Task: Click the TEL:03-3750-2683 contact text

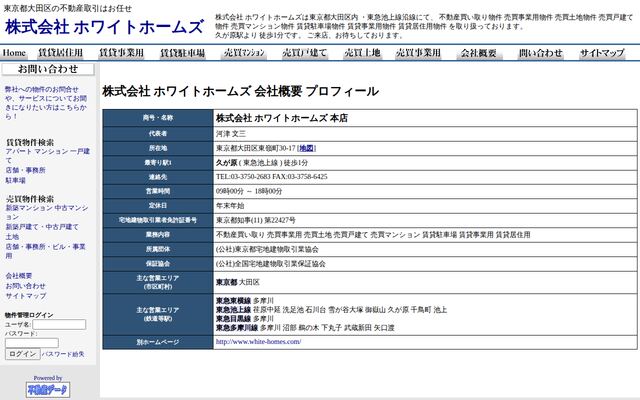Action: tap(243, 177)
